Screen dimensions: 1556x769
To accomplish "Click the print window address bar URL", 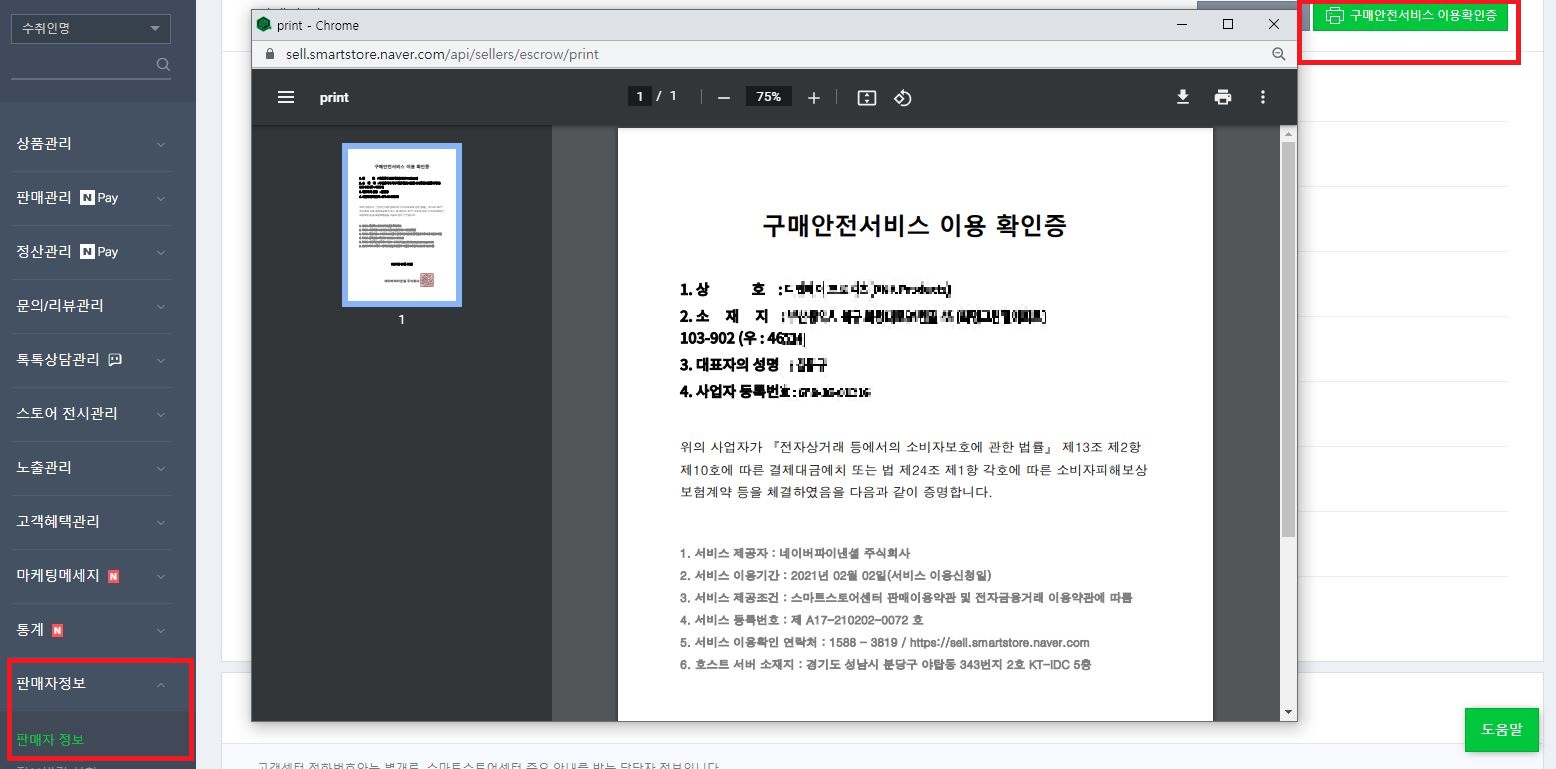I will point(441,54).
